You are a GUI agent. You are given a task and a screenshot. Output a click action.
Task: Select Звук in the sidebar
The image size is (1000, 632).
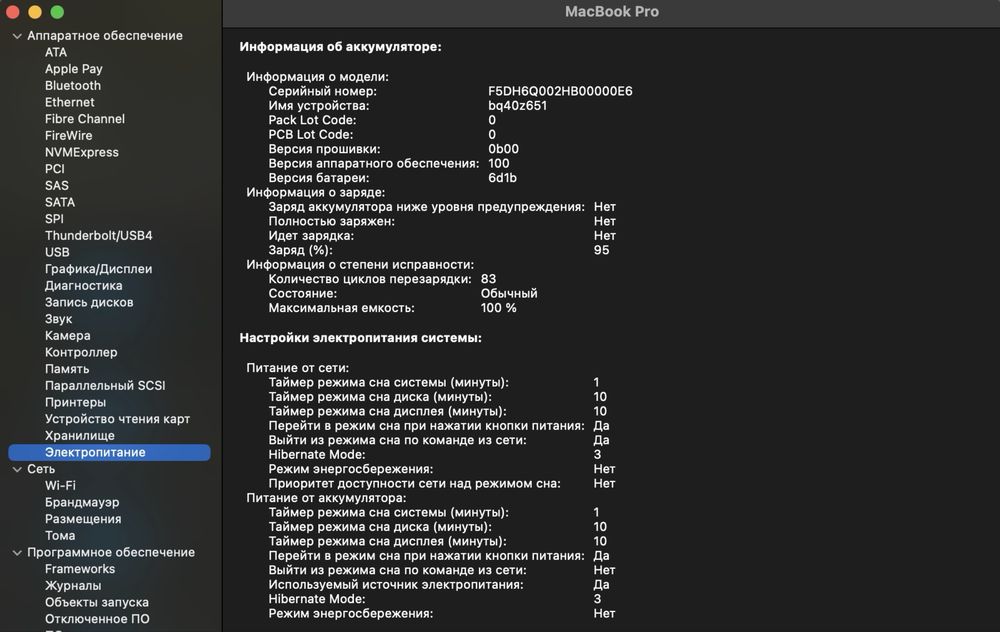pos(58,319)
